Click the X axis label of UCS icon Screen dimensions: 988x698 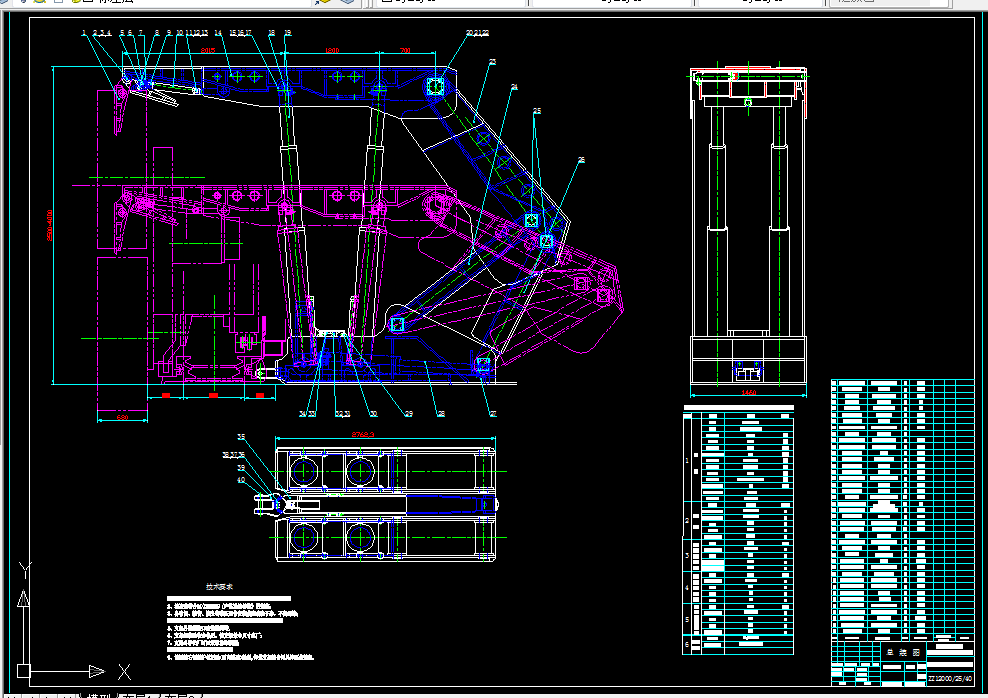coord(124,672)
